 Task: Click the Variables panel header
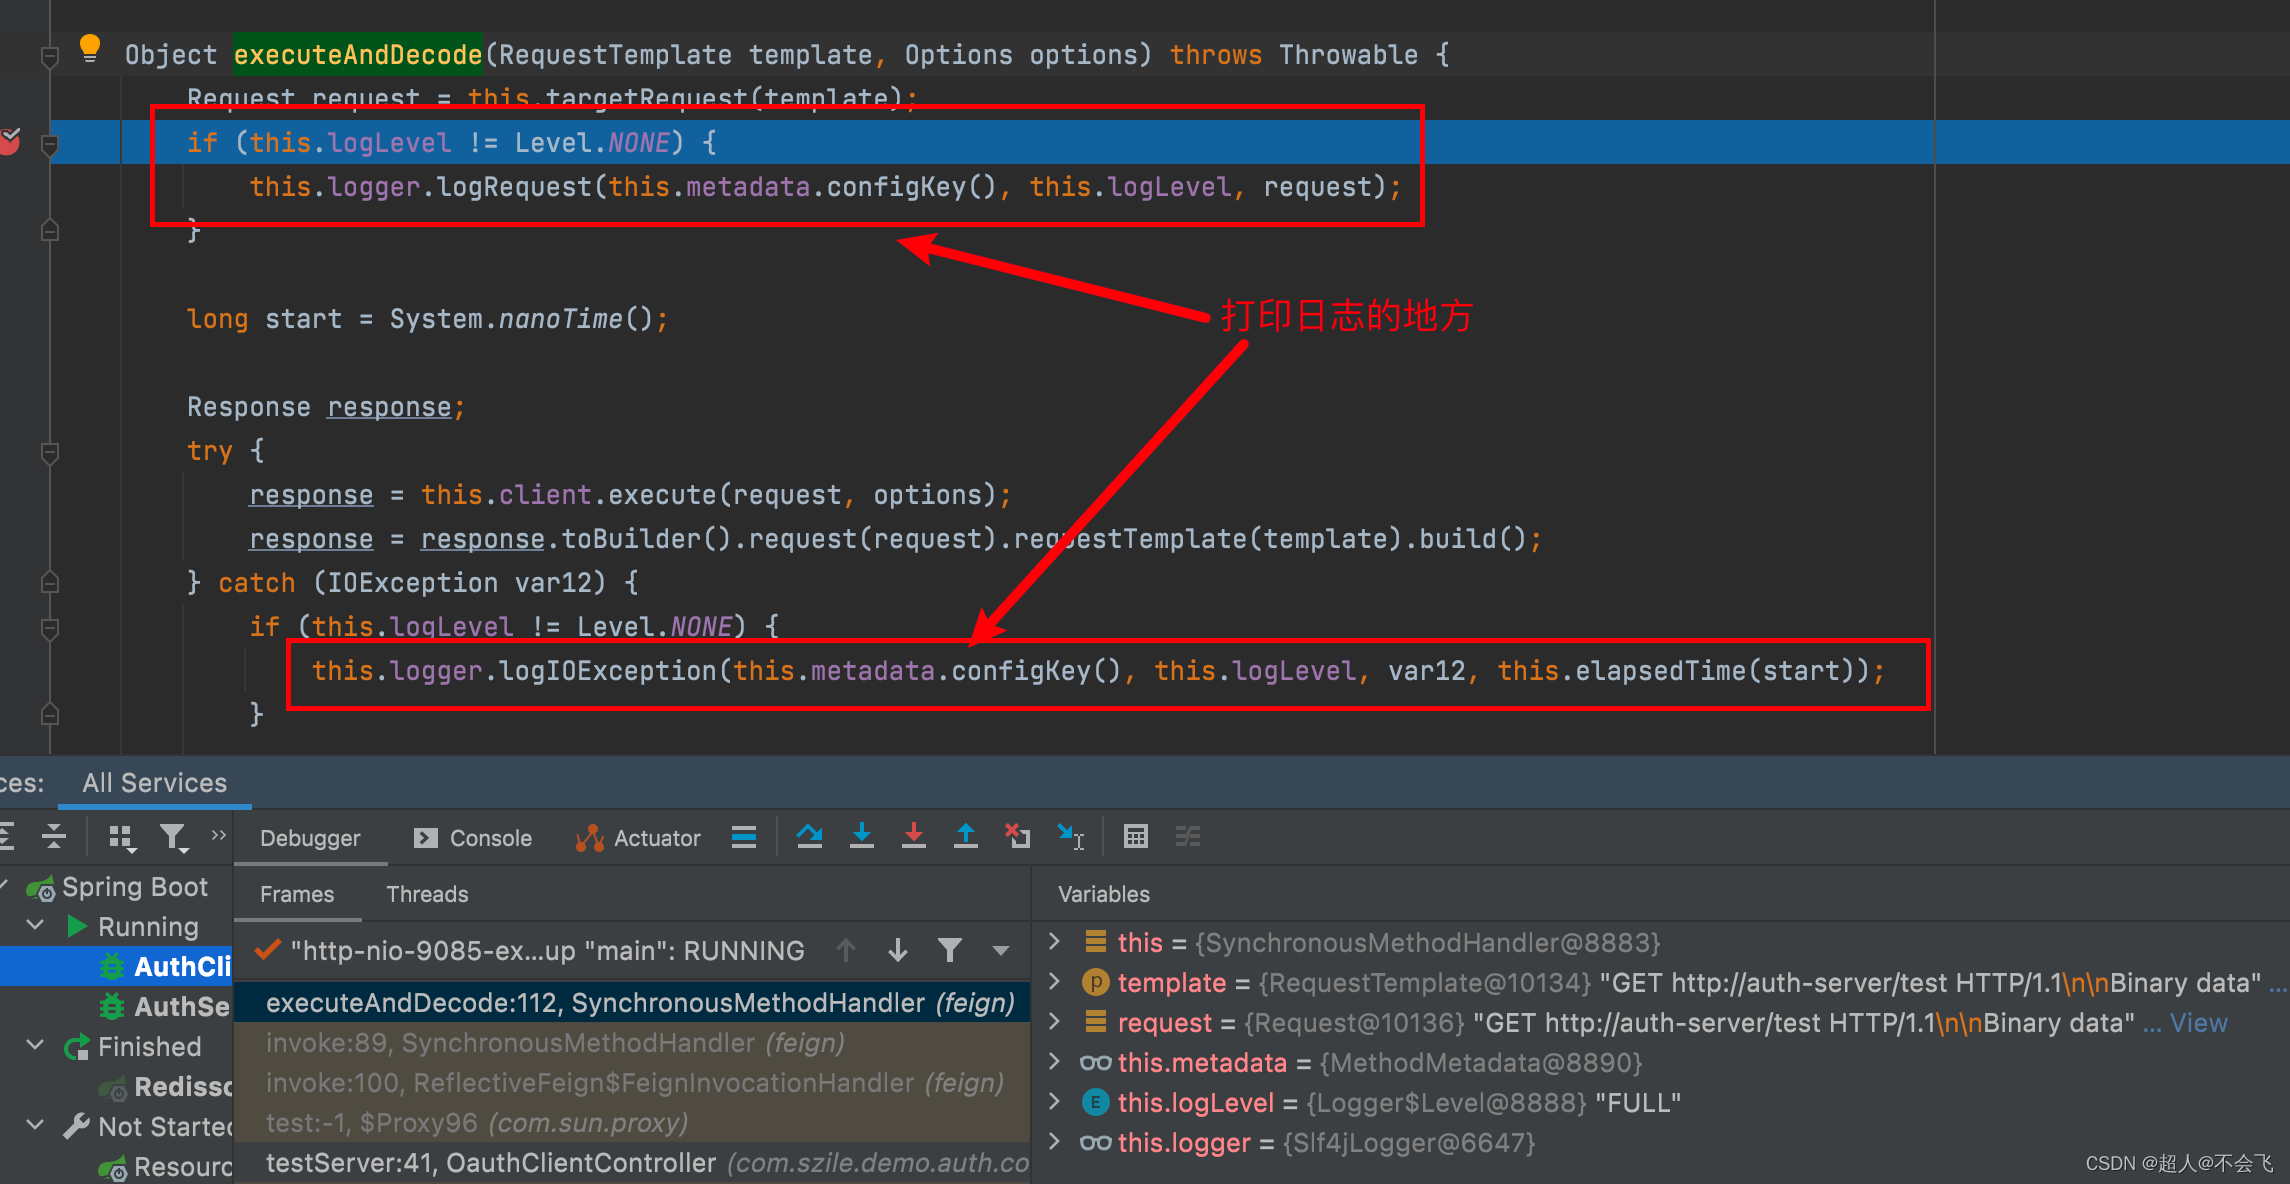[x=1104, y=894]
